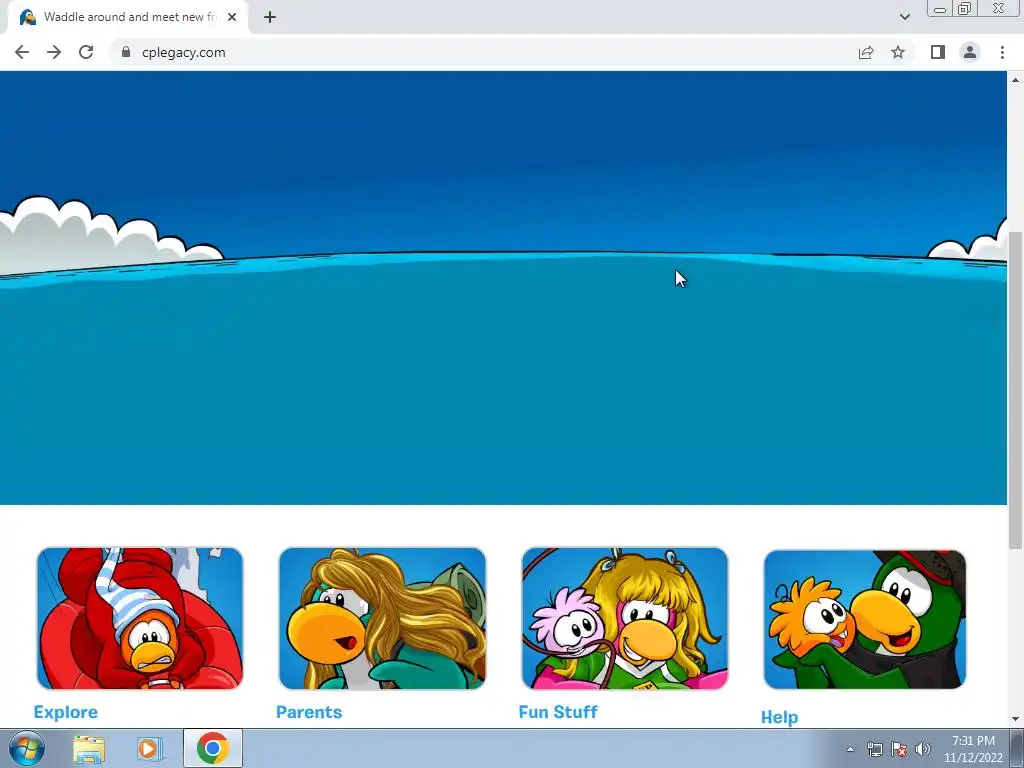Click the vertical scrollbar thumb
This screenshot has width=1024, height=768.
(x=1016, y=391)
